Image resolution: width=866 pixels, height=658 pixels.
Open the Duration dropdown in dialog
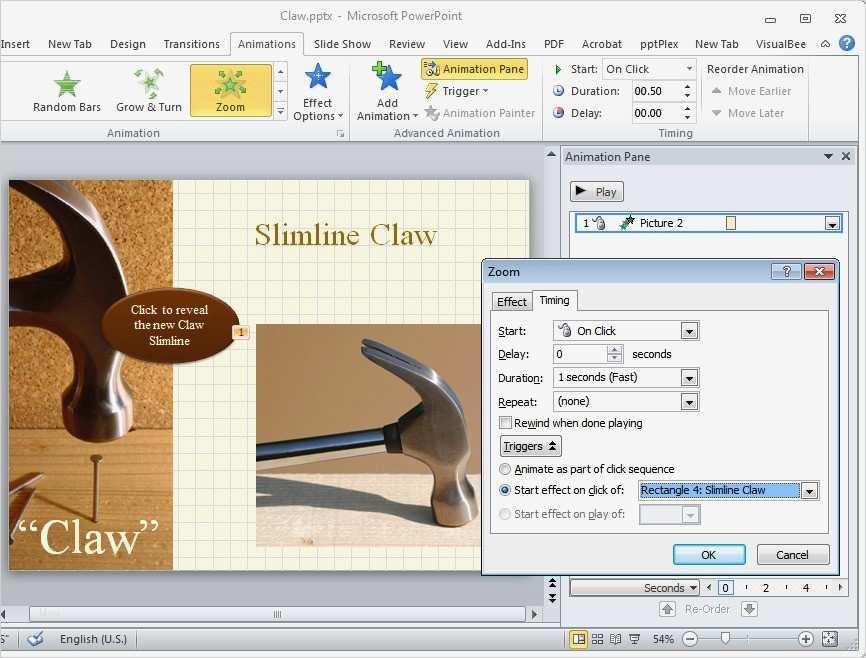(x=689, y=378)
